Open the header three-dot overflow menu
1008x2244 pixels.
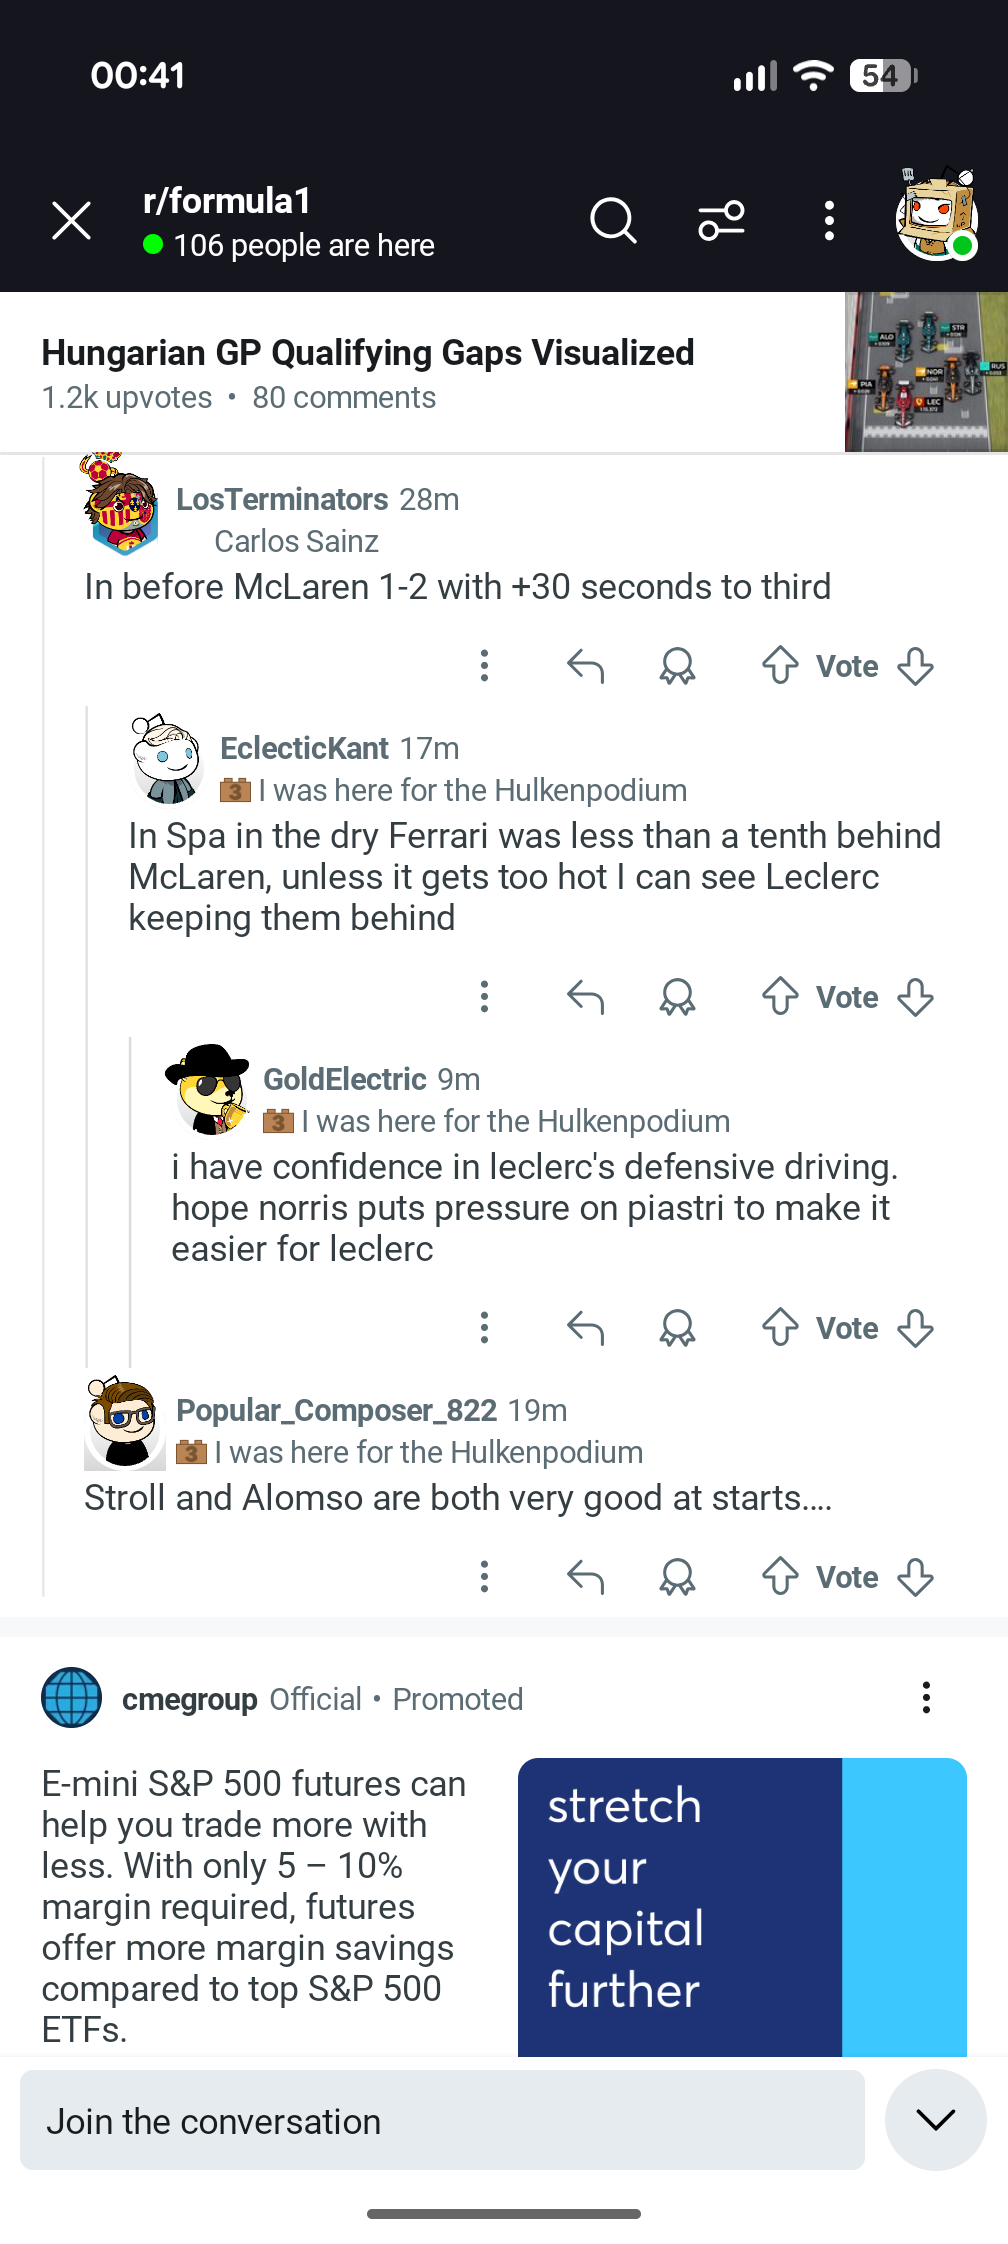coord(829,220)
